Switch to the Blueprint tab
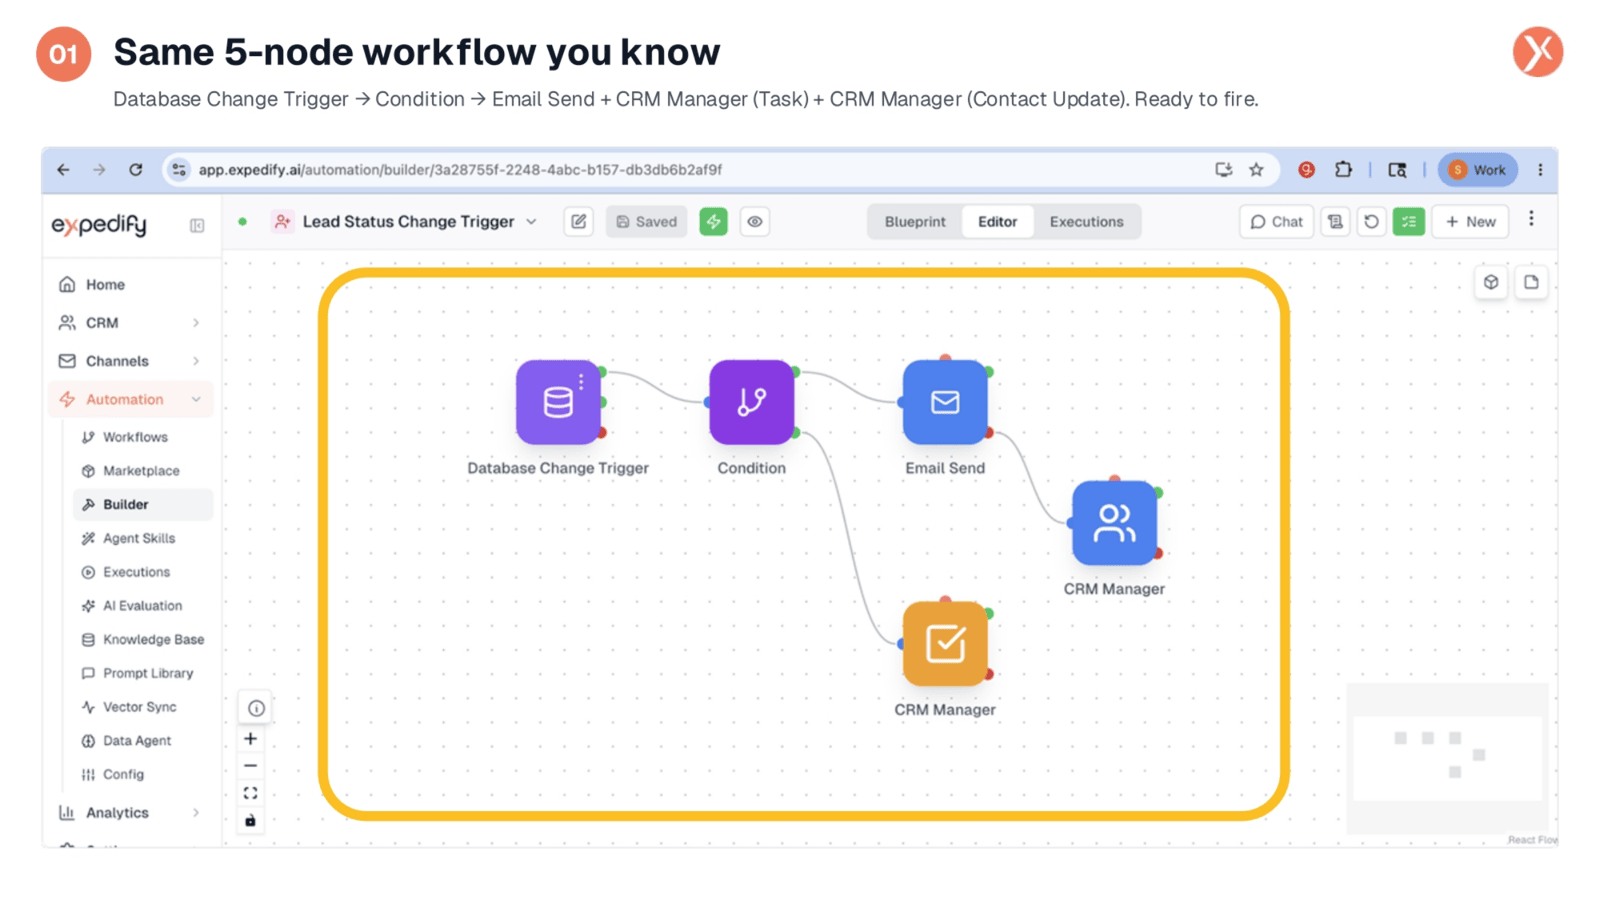Image resolution: width=1600 pixels, height=900 pixels. (915, 222)
